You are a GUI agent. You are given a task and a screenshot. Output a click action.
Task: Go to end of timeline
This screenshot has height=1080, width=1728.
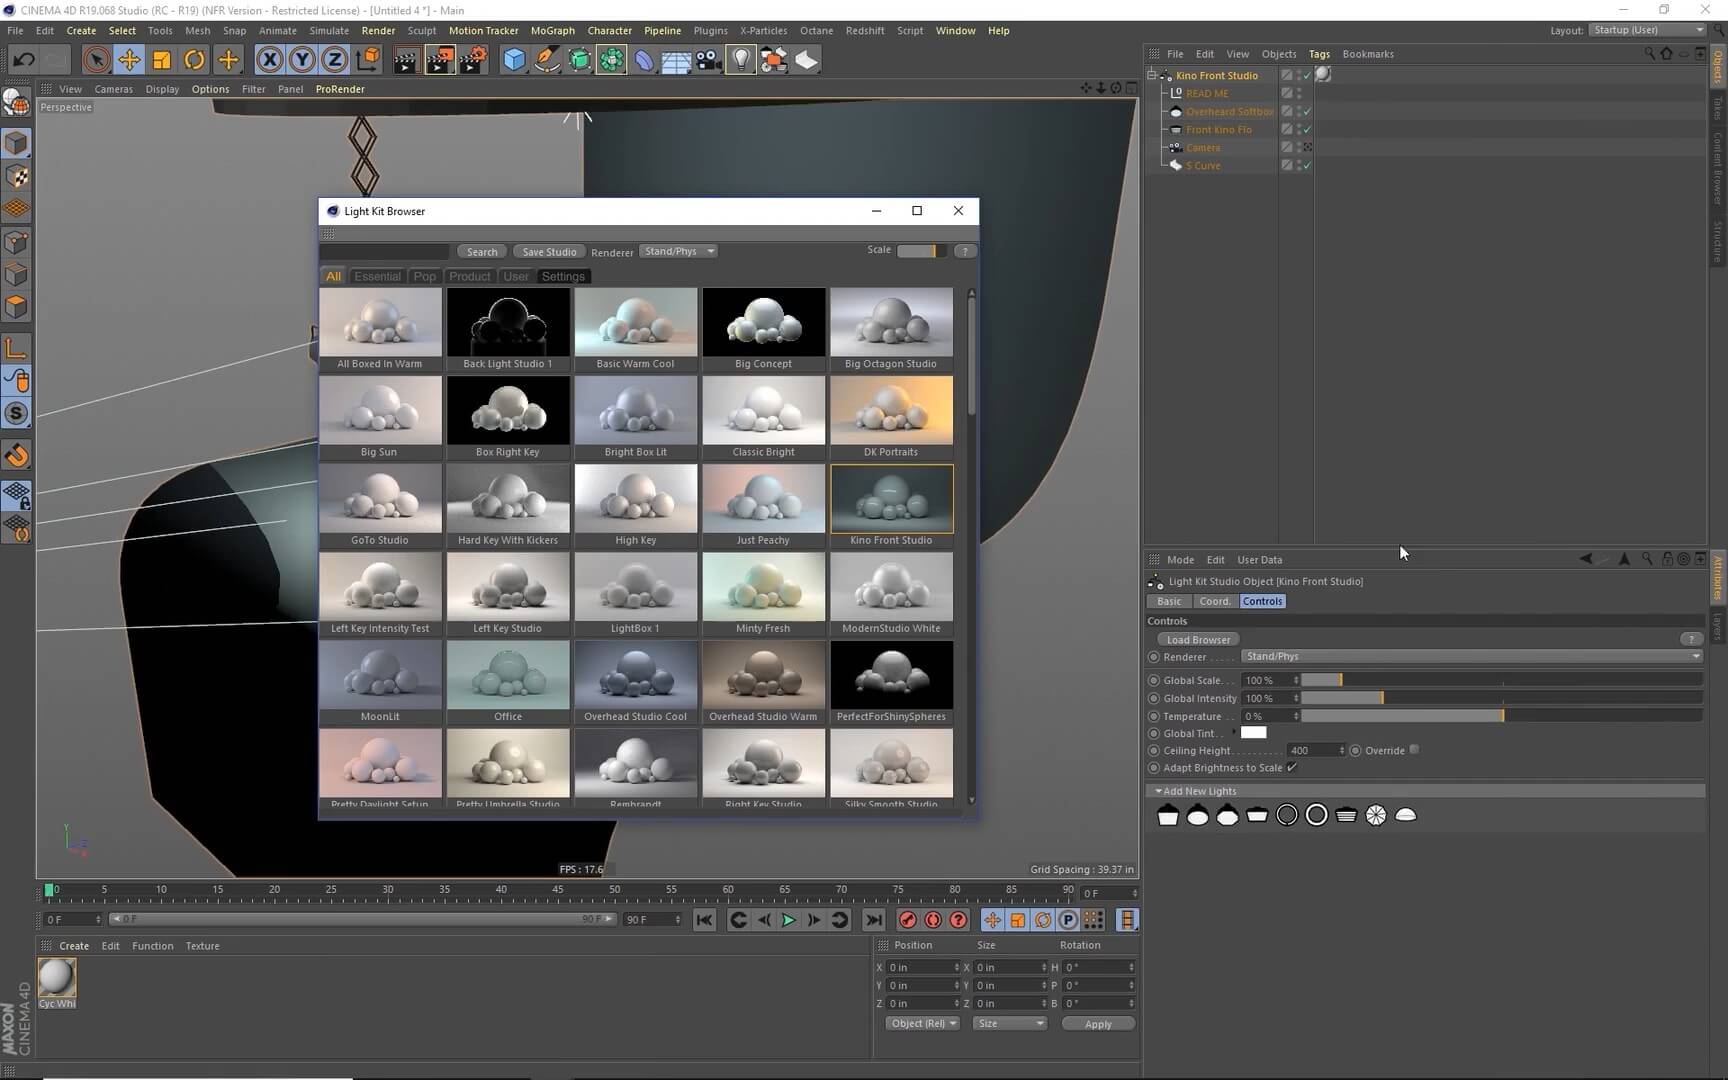tap(874, 920)
